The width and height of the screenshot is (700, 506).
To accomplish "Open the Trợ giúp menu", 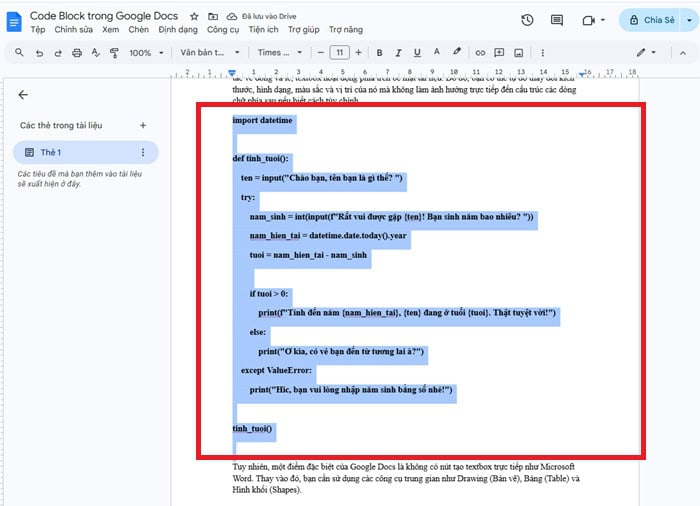I will coord(304,29).
